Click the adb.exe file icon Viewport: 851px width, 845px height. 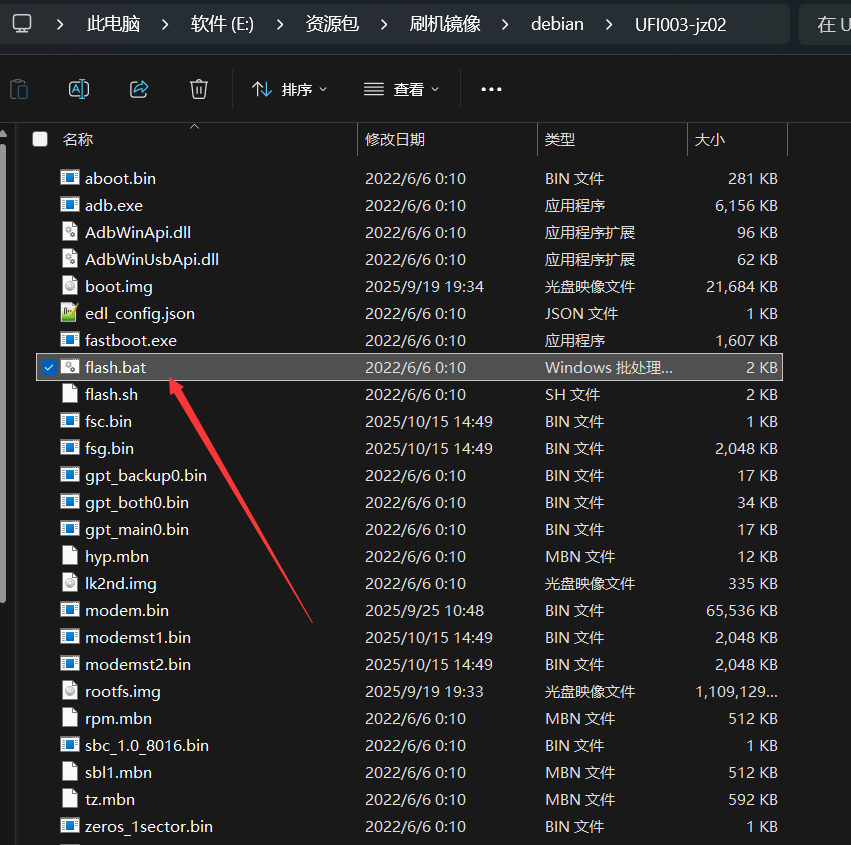pyautogui.click(x=69, y=205)
